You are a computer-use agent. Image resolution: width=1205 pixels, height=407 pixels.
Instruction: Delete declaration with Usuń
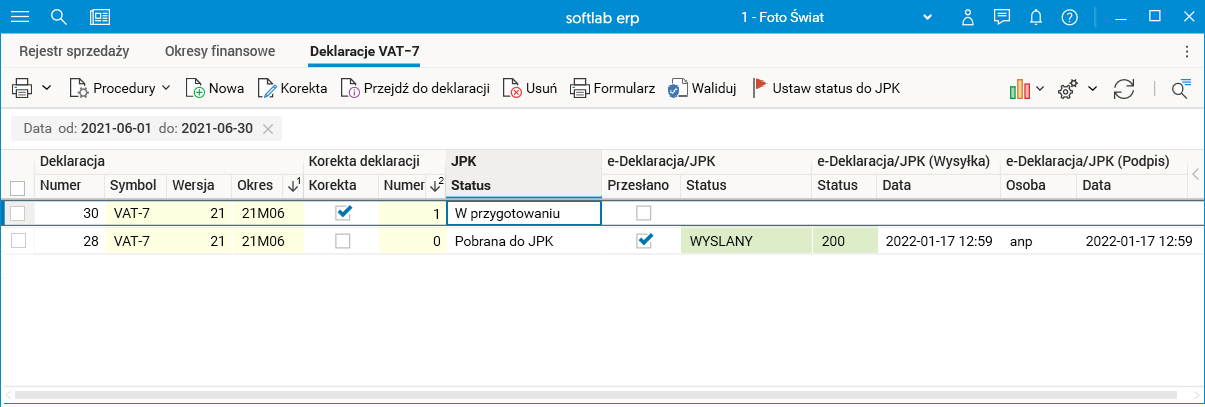(x=512, y=89)
